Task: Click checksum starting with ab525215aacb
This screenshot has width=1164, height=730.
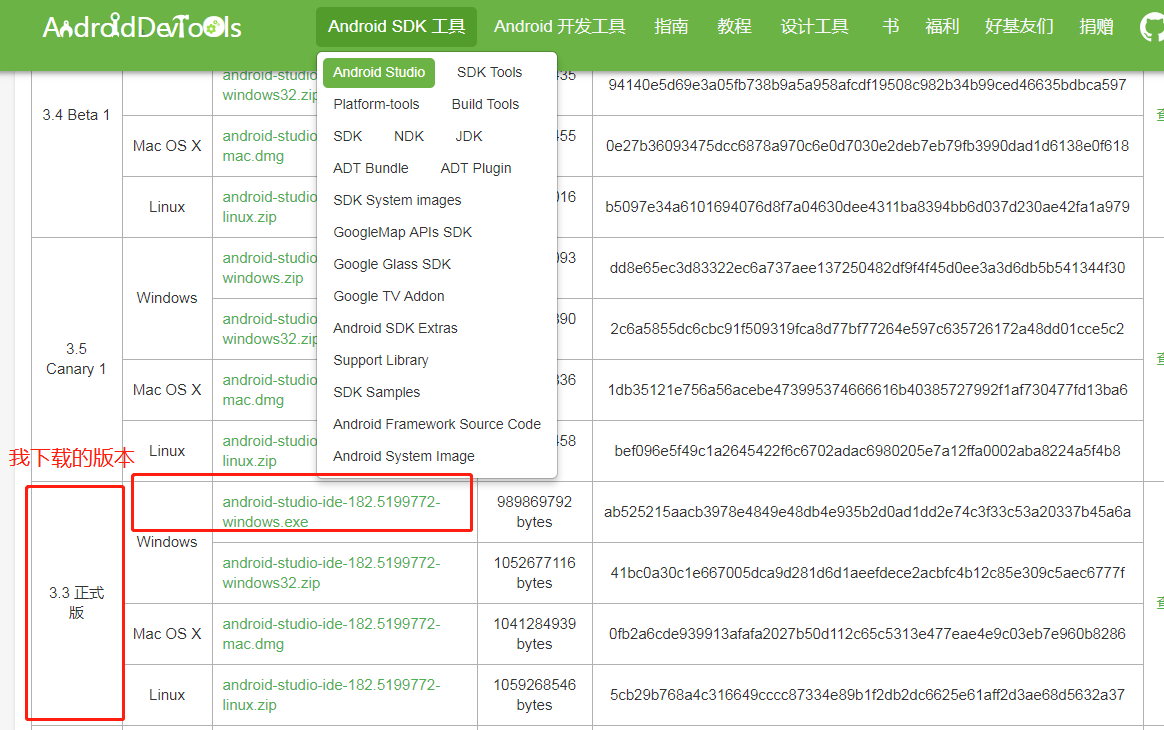Action: (x=867, y=512)
